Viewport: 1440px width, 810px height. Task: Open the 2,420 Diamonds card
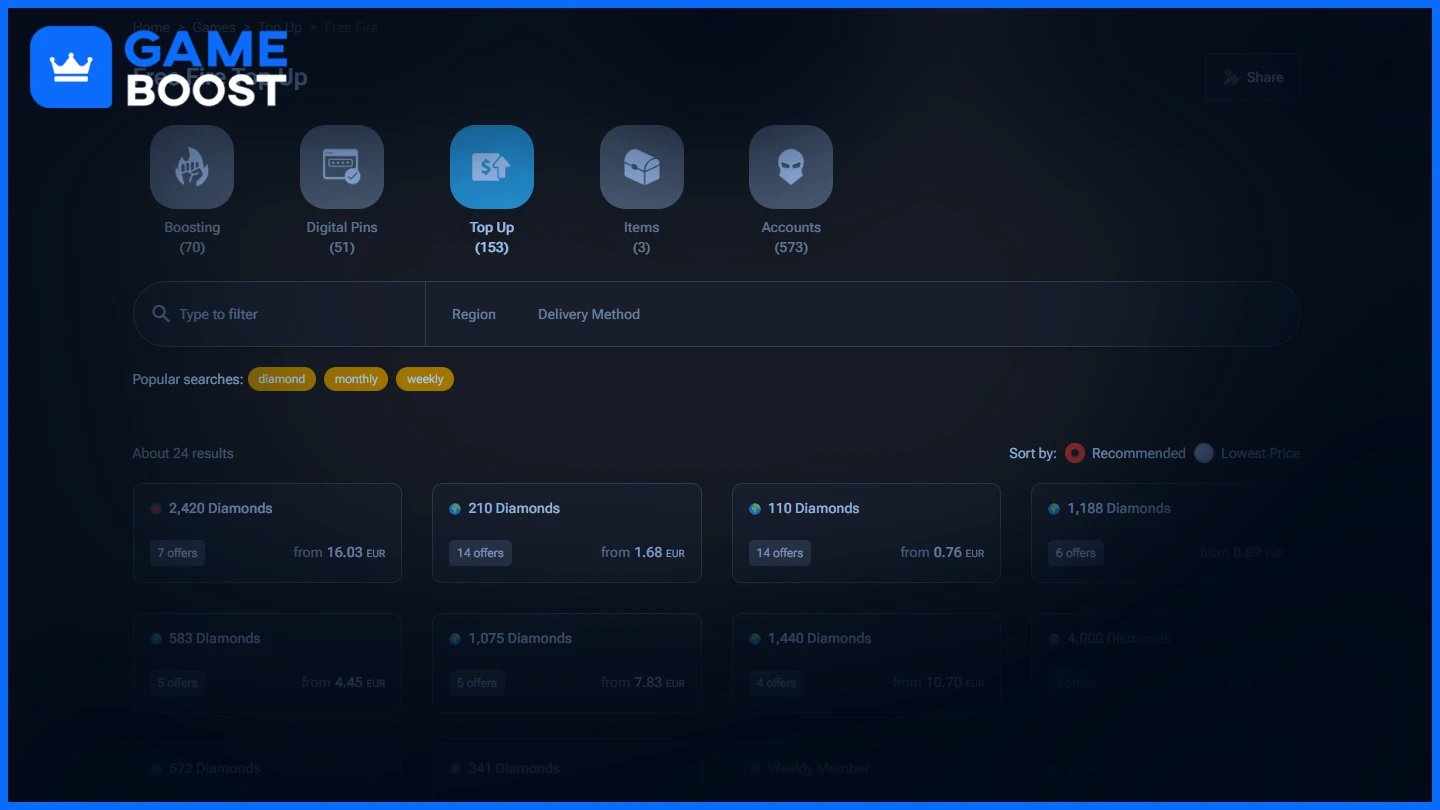coord(267,533)
